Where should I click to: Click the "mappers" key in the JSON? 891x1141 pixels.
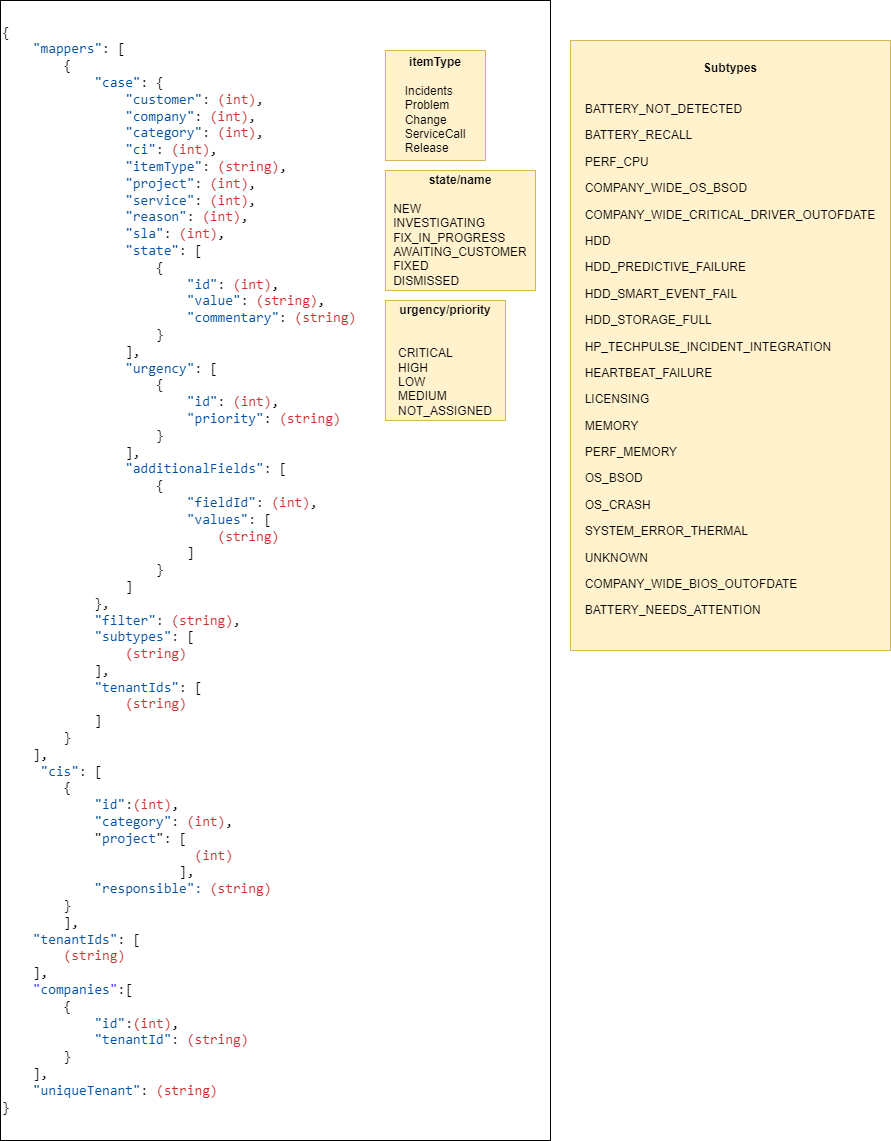[67, 49]
